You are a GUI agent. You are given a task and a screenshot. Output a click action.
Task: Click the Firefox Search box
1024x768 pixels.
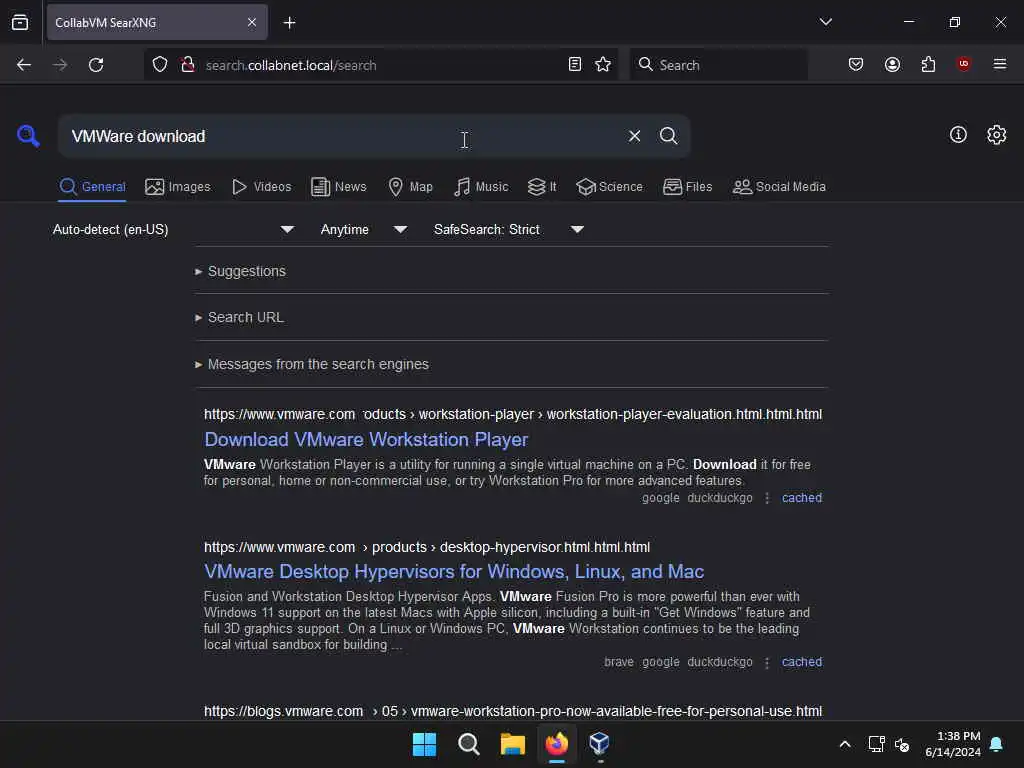718,65
